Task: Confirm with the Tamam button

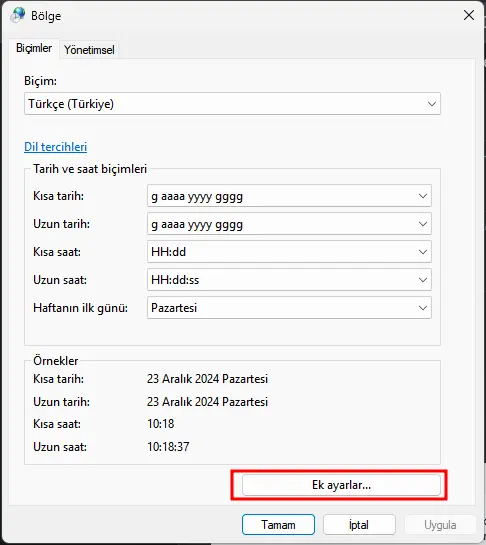Action: pos(278,524)
